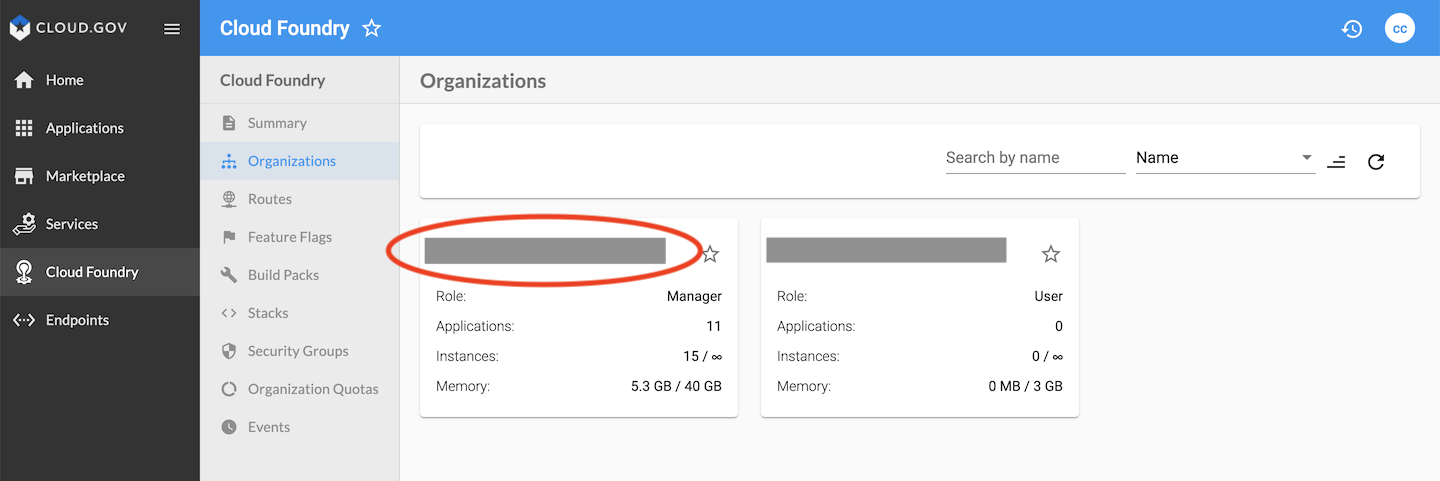Focus the Search by name field
This screenshot has height=481, width=1440.
pos(1036,158)
